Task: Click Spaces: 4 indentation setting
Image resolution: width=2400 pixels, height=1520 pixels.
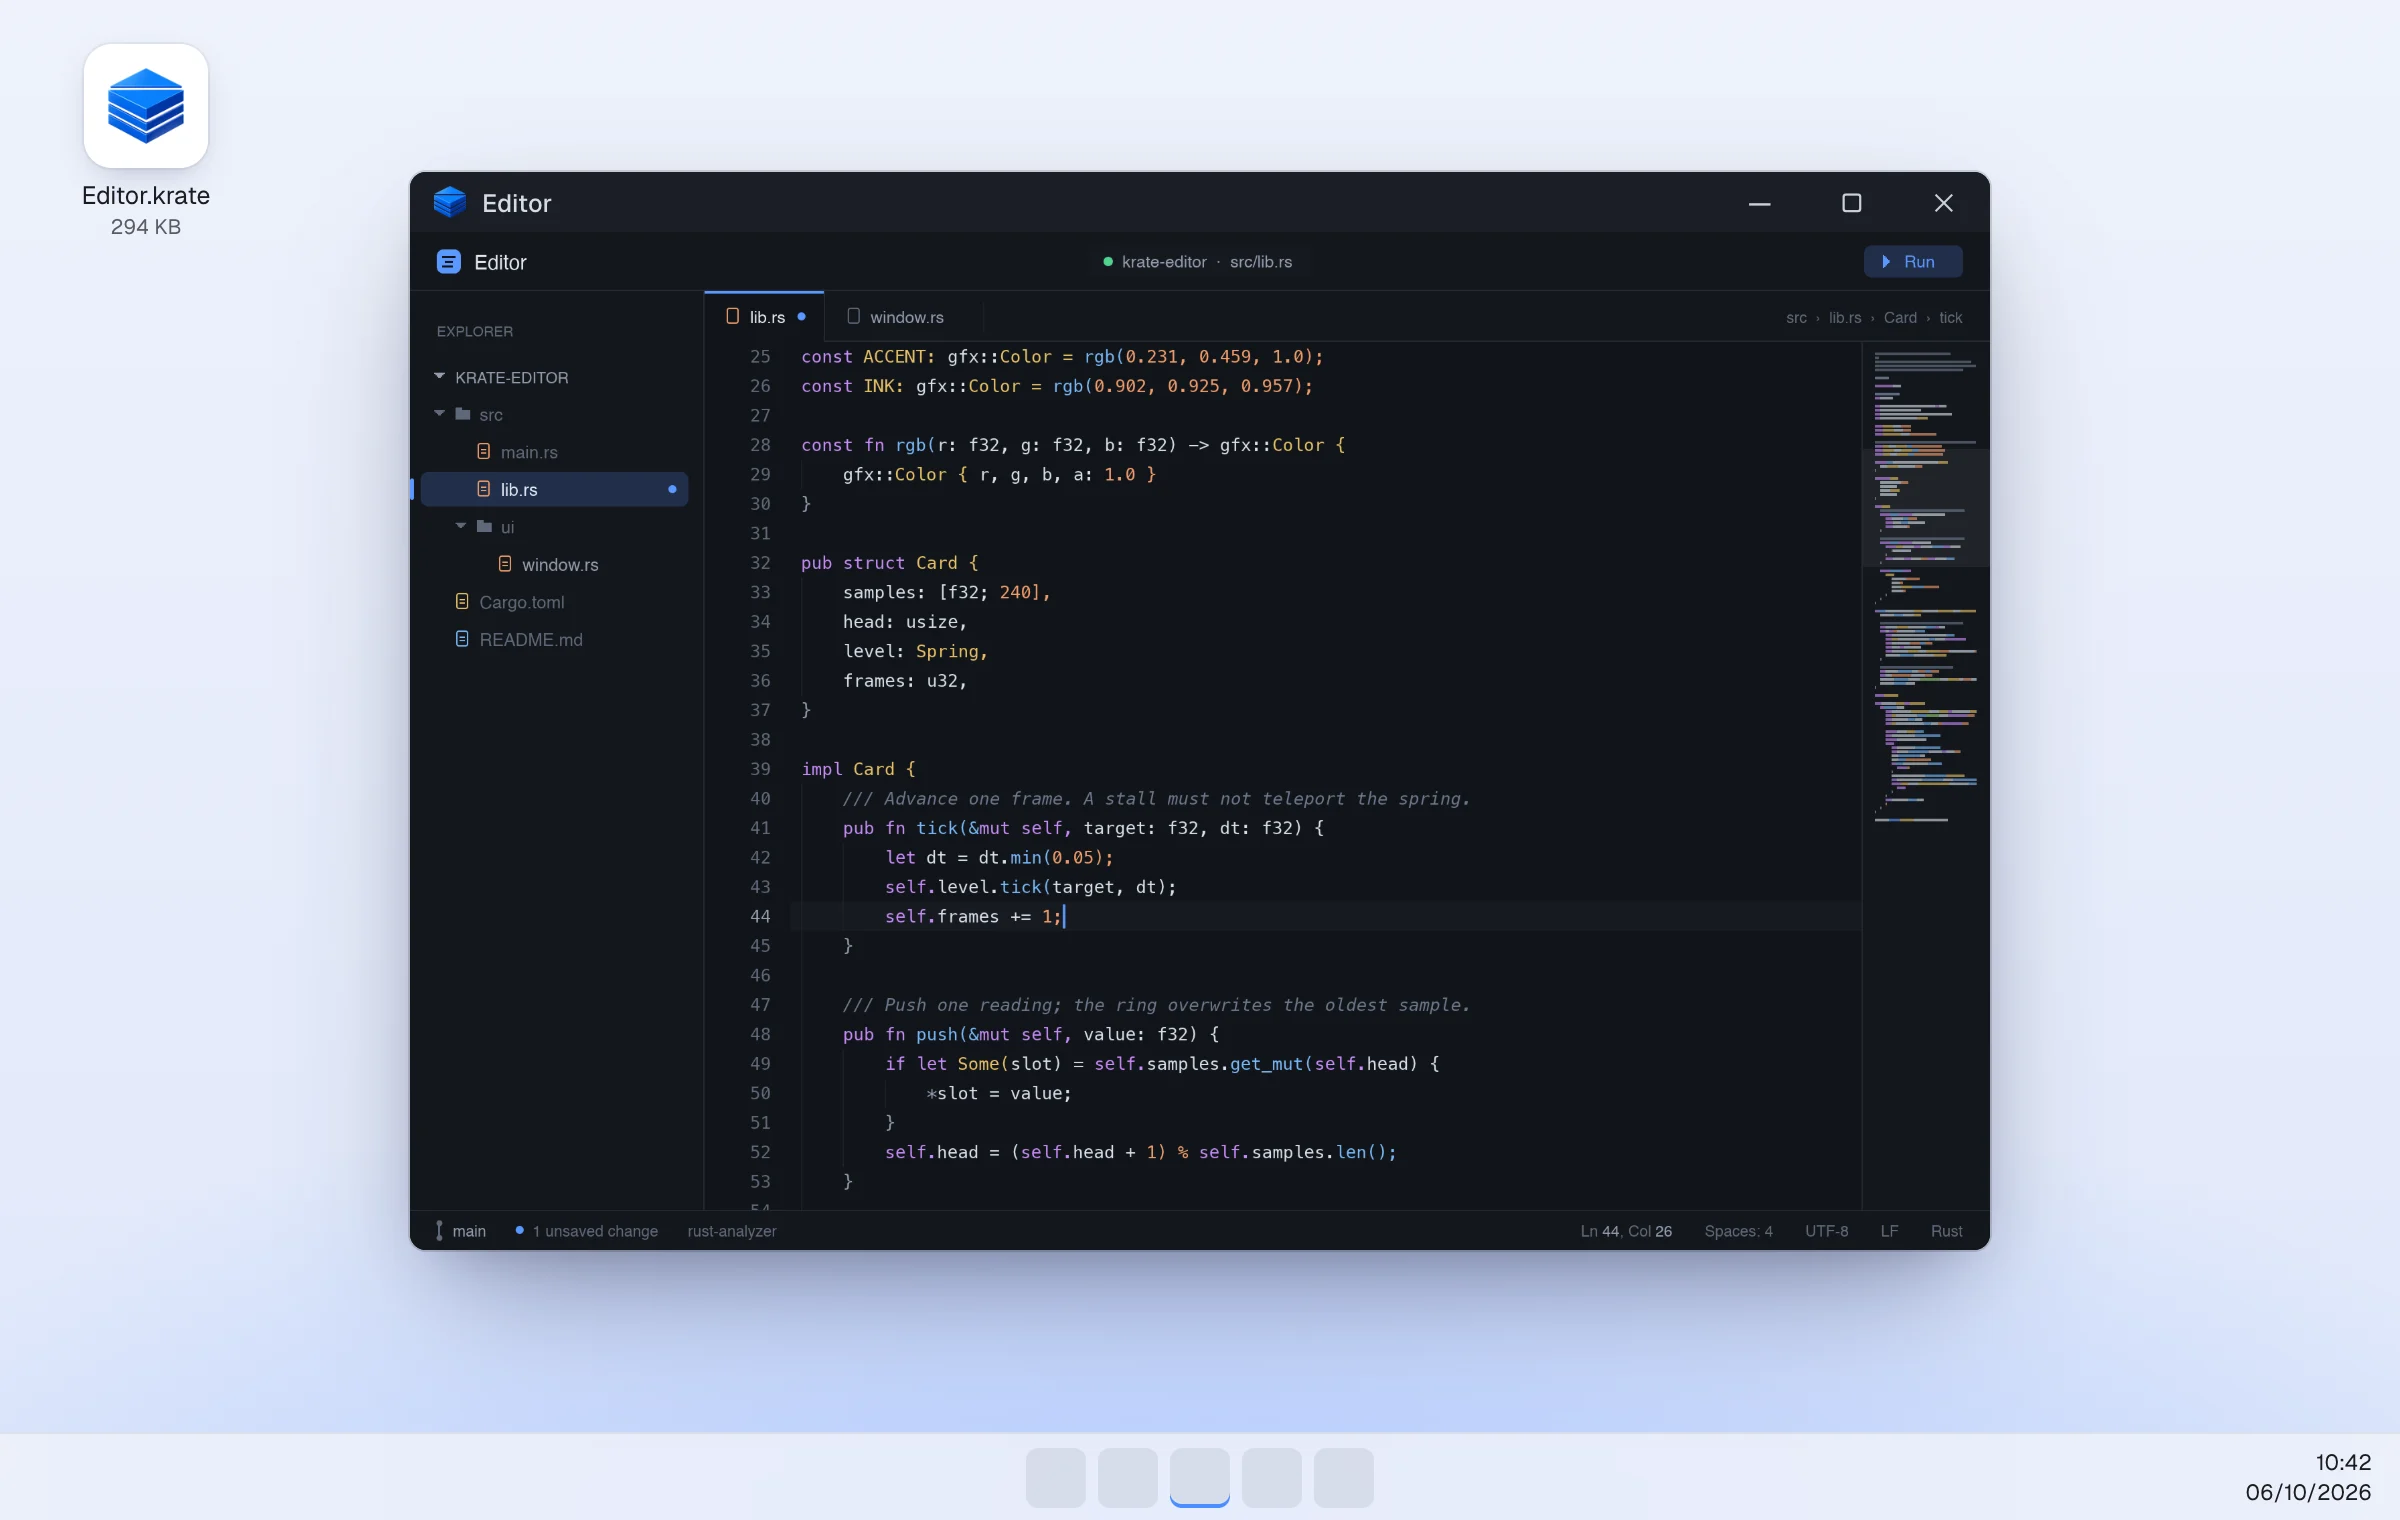Action: [1738, 1231]
